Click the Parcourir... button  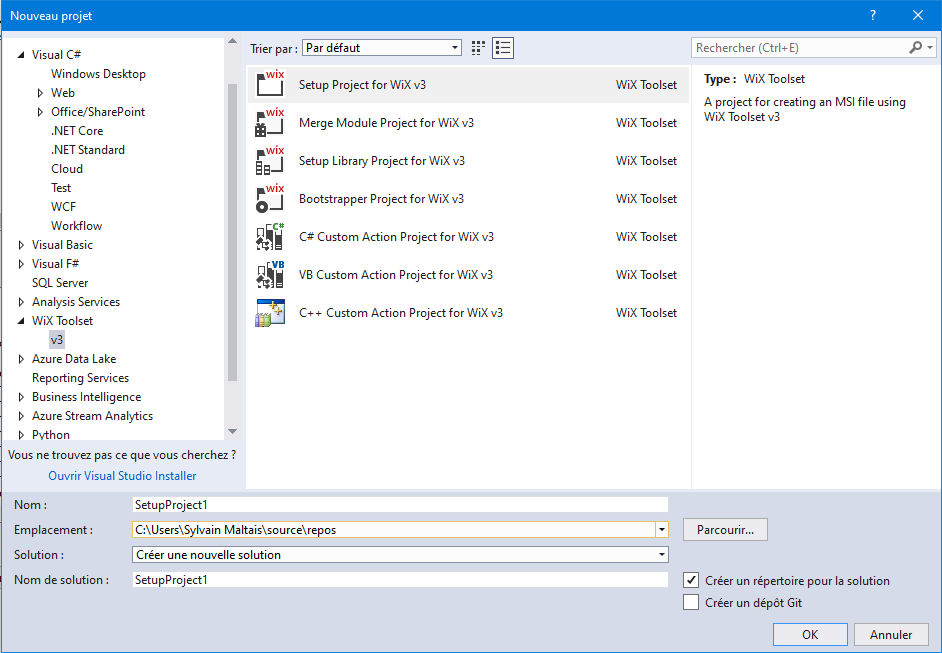click(725, 529)
